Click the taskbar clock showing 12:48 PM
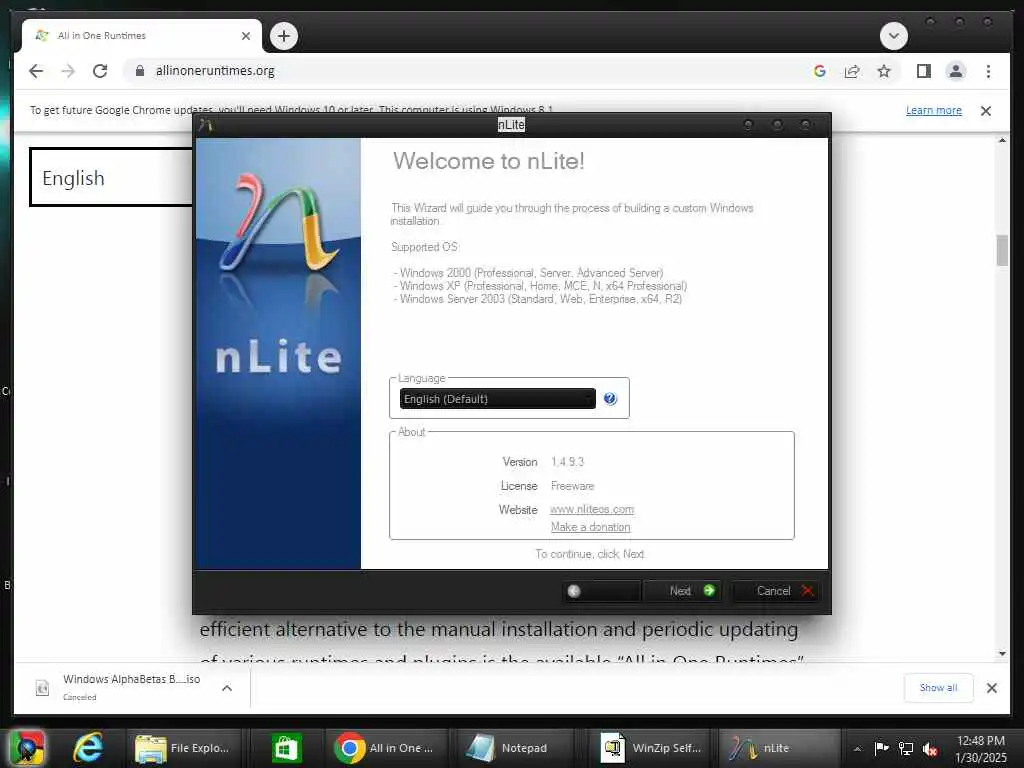1024x768 pixels. coord(980,748)
